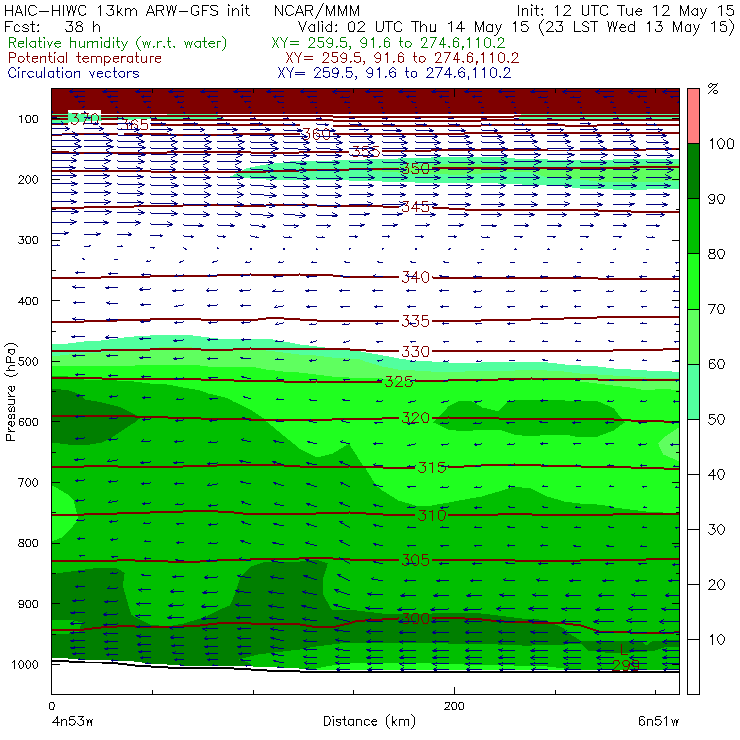Click the 300 pressure axis label
This screenshot has height=740, width=740.
(x=28, y=240)
